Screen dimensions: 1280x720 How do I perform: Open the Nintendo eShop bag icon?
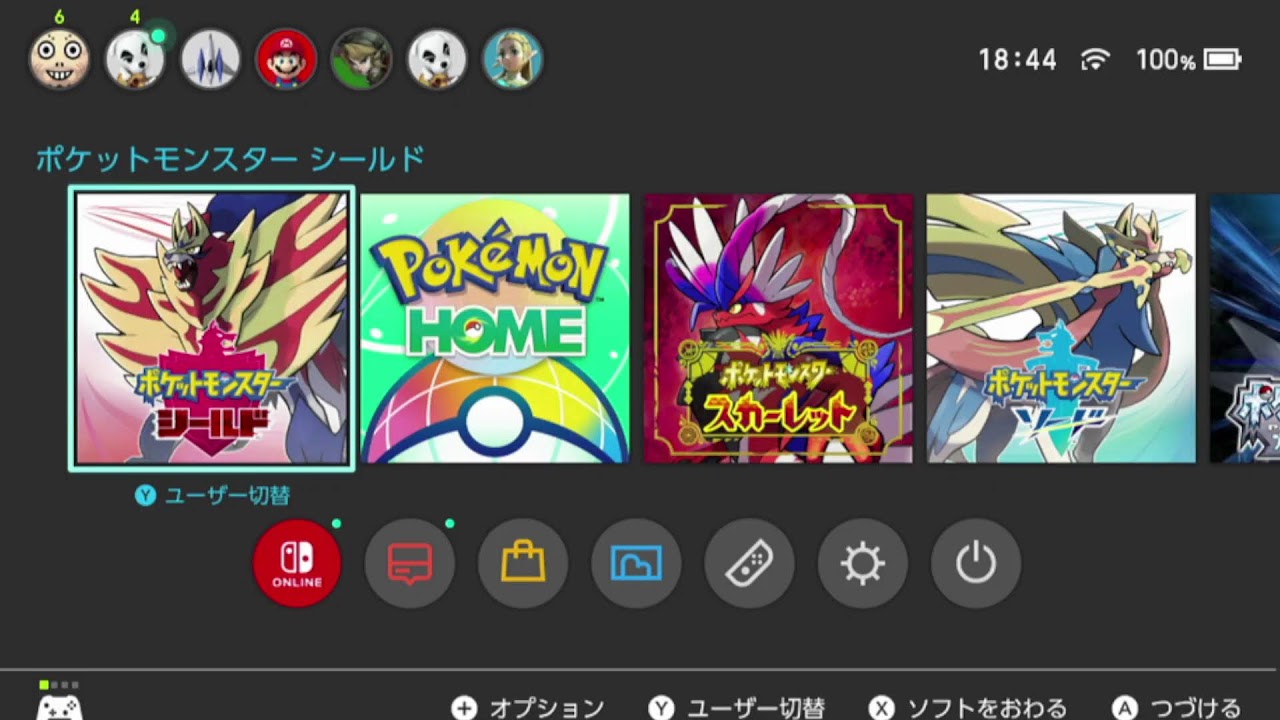523,563
